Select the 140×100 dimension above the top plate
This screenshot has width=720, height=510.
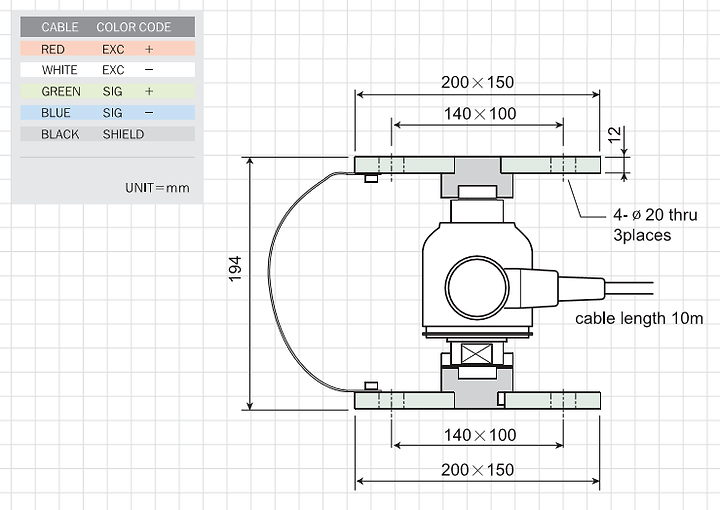[x=480, y=113]
